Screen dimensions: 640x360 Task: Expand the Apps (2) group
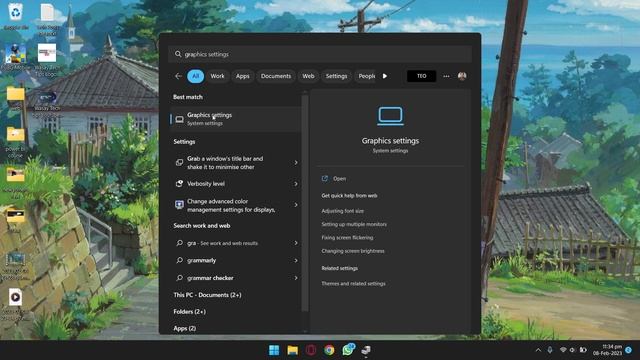pos(184,328)
